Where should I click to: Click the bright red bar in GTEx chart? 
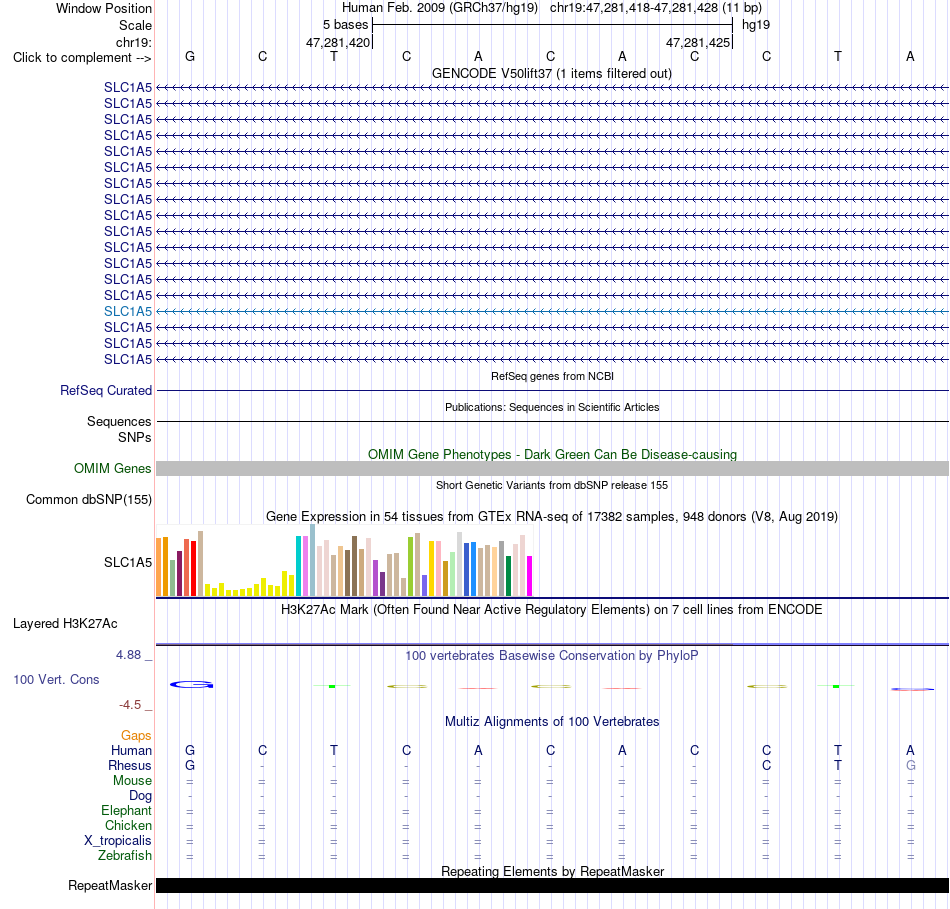(193, 568)
